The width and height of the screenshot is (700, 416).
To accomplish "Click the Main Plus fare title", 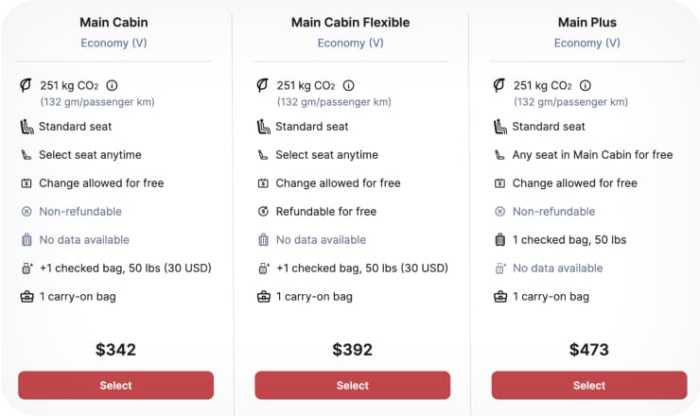I will (587, 22).
